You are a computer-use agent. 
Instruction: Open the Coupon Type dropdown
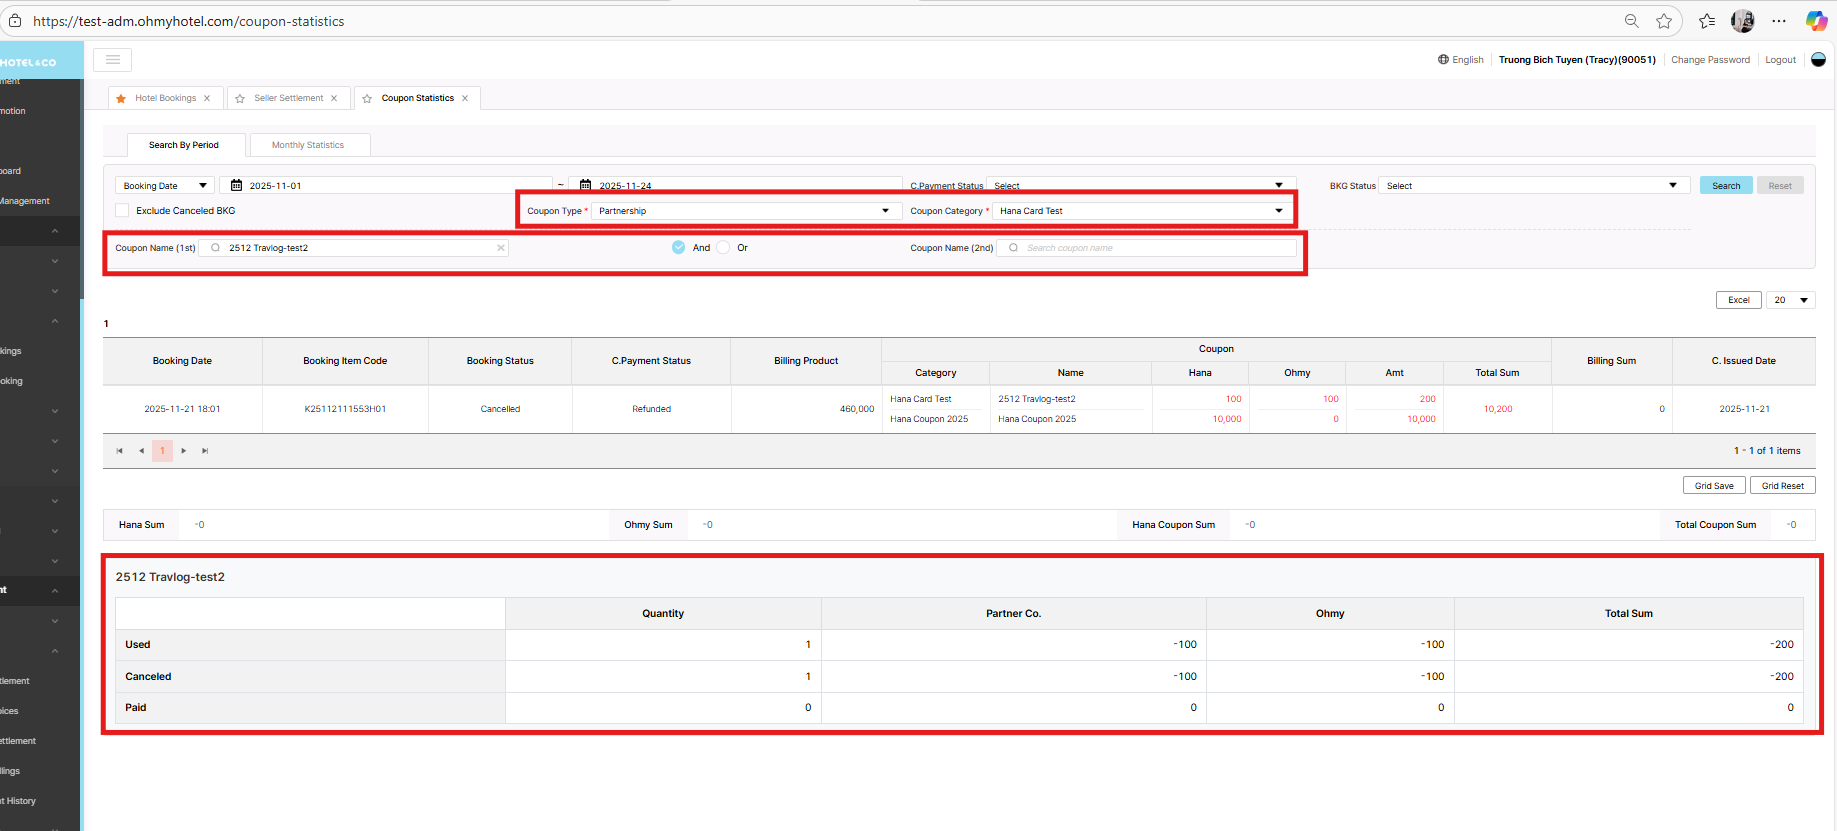(x=743, y=211)
